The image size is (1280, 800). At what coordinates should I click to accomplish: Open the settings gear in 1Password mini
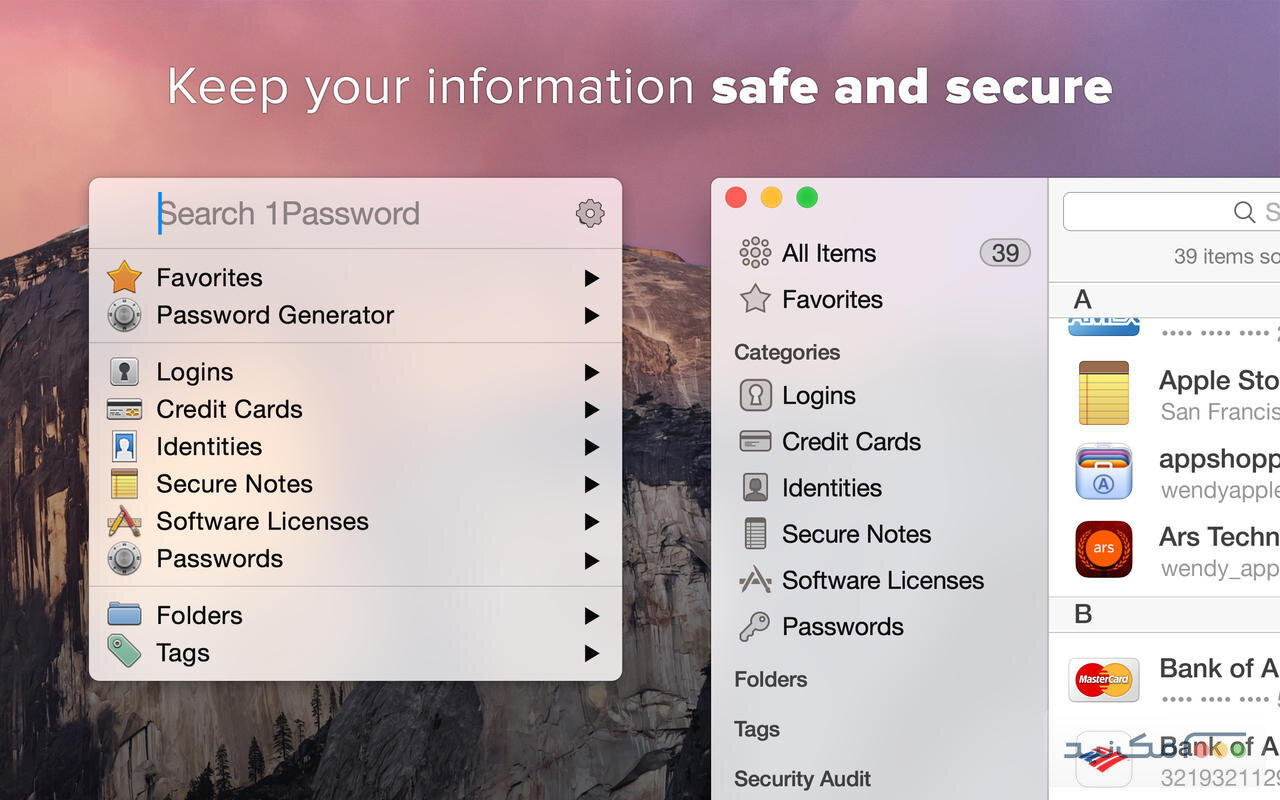tap(589, 213)
